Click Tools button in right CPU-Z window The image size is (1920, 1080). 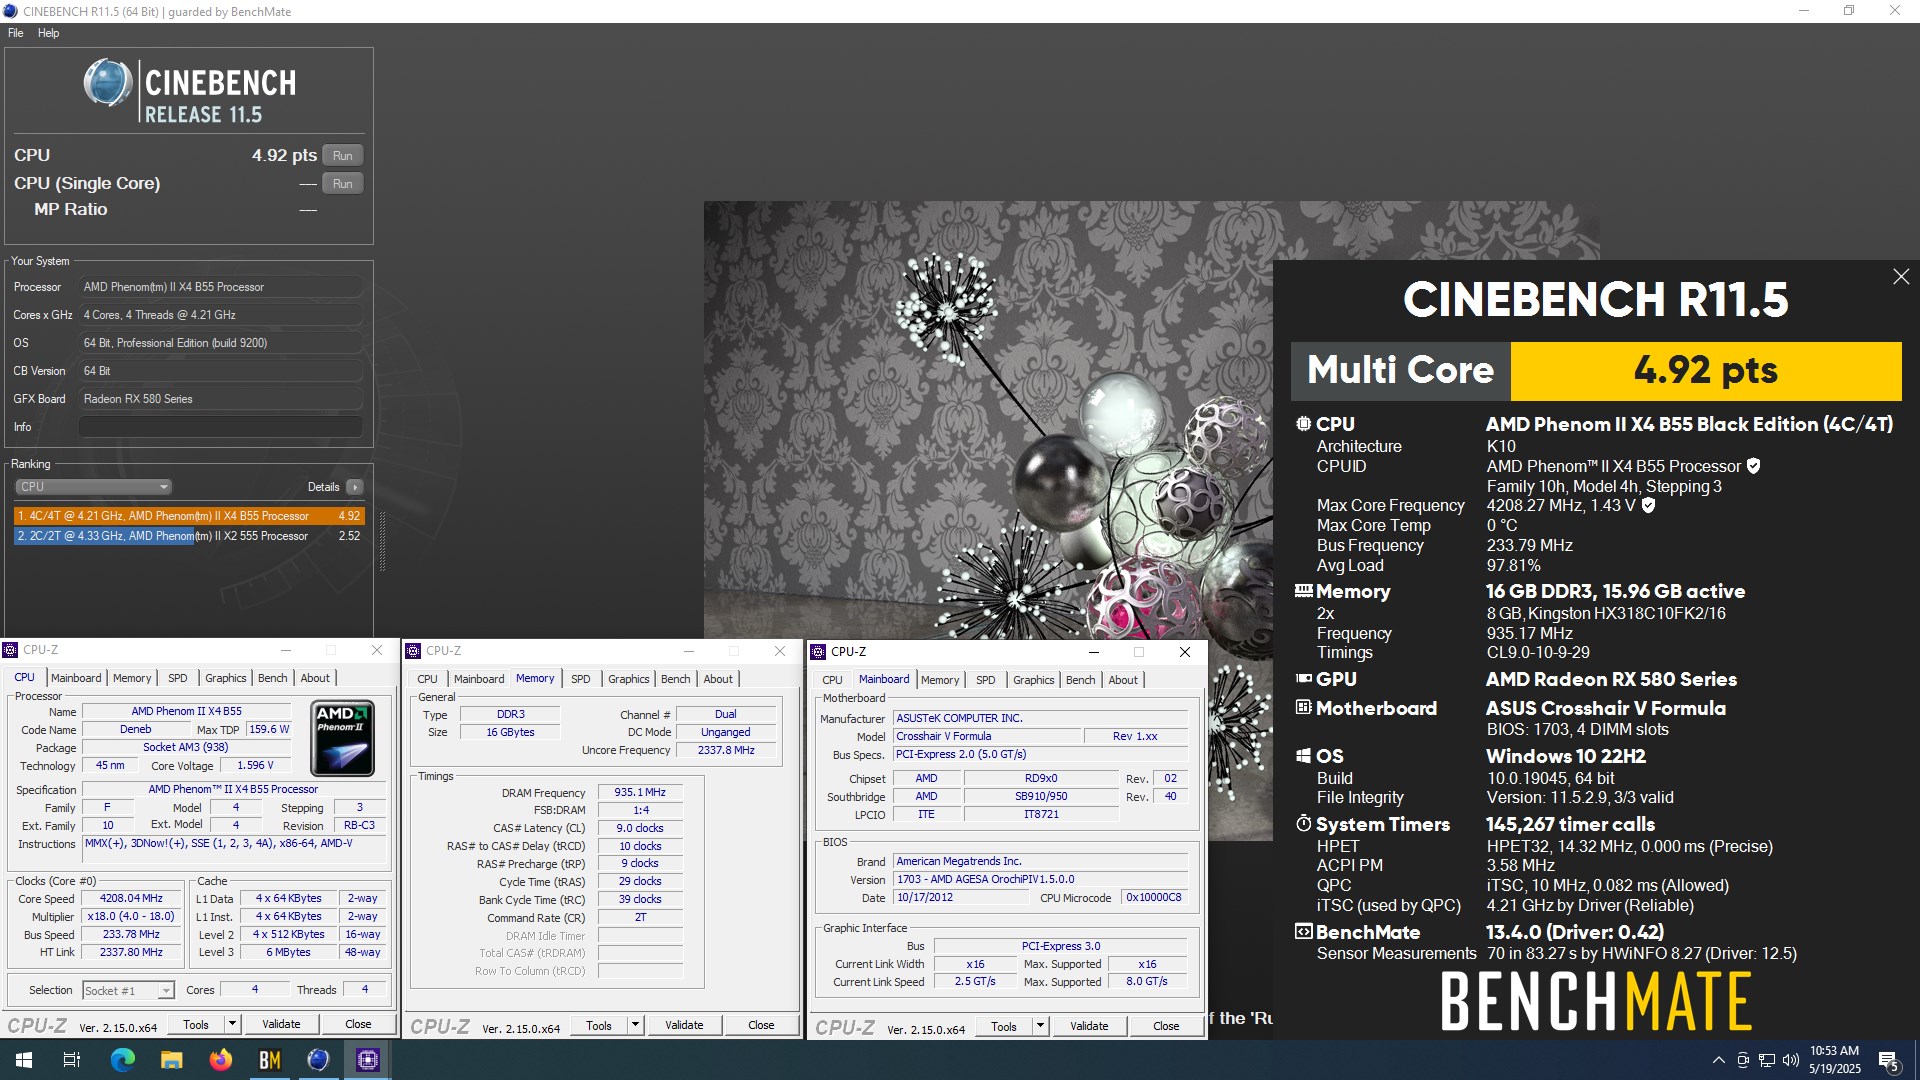pos(1004,1026)
